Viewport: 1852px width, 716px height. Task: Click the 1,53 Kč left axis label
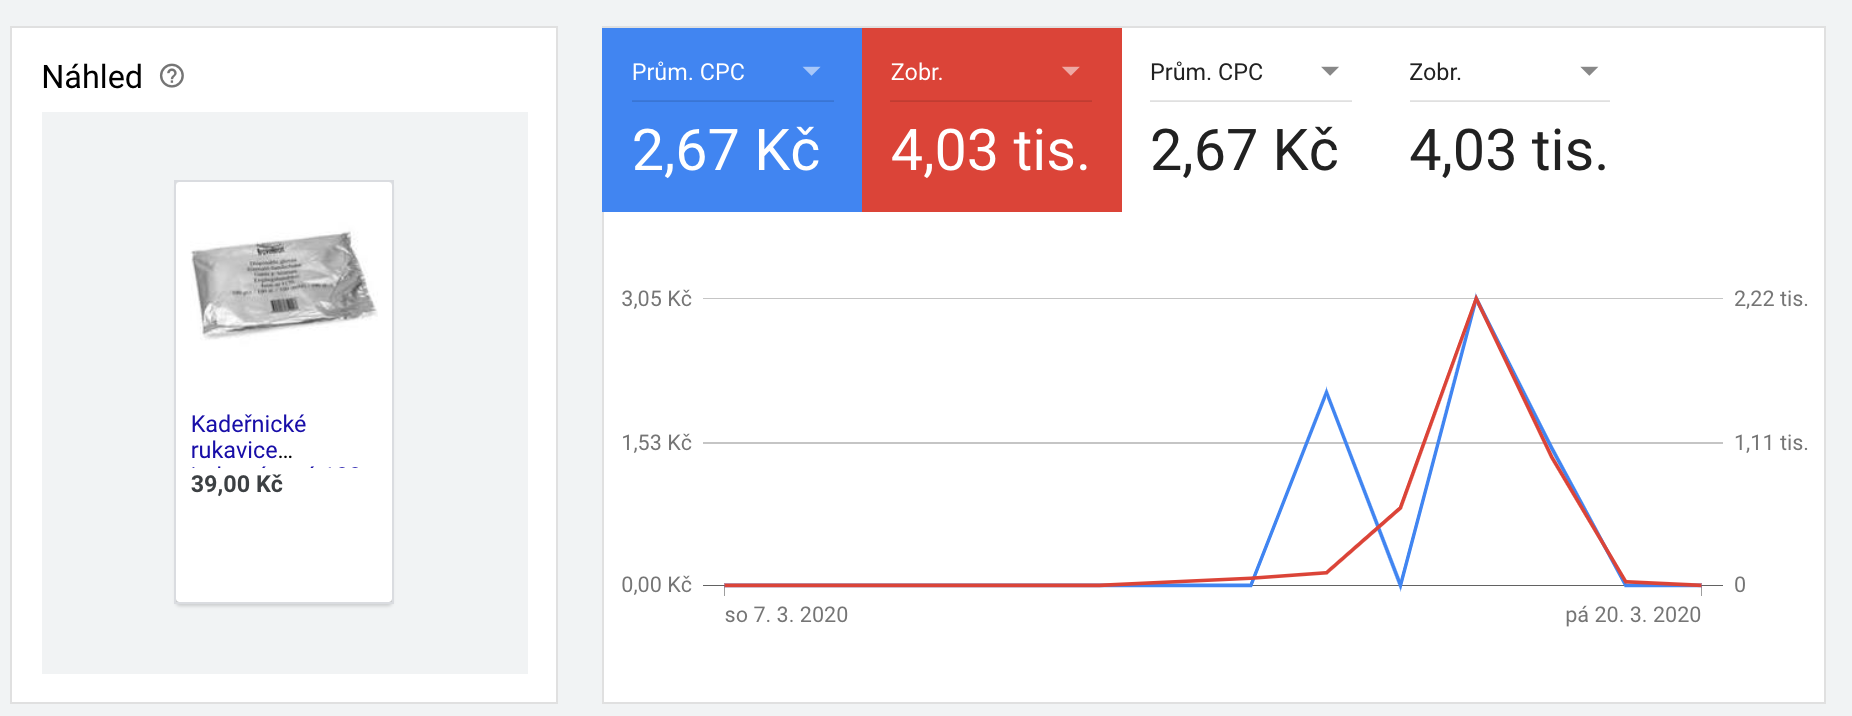click(656, 443)
